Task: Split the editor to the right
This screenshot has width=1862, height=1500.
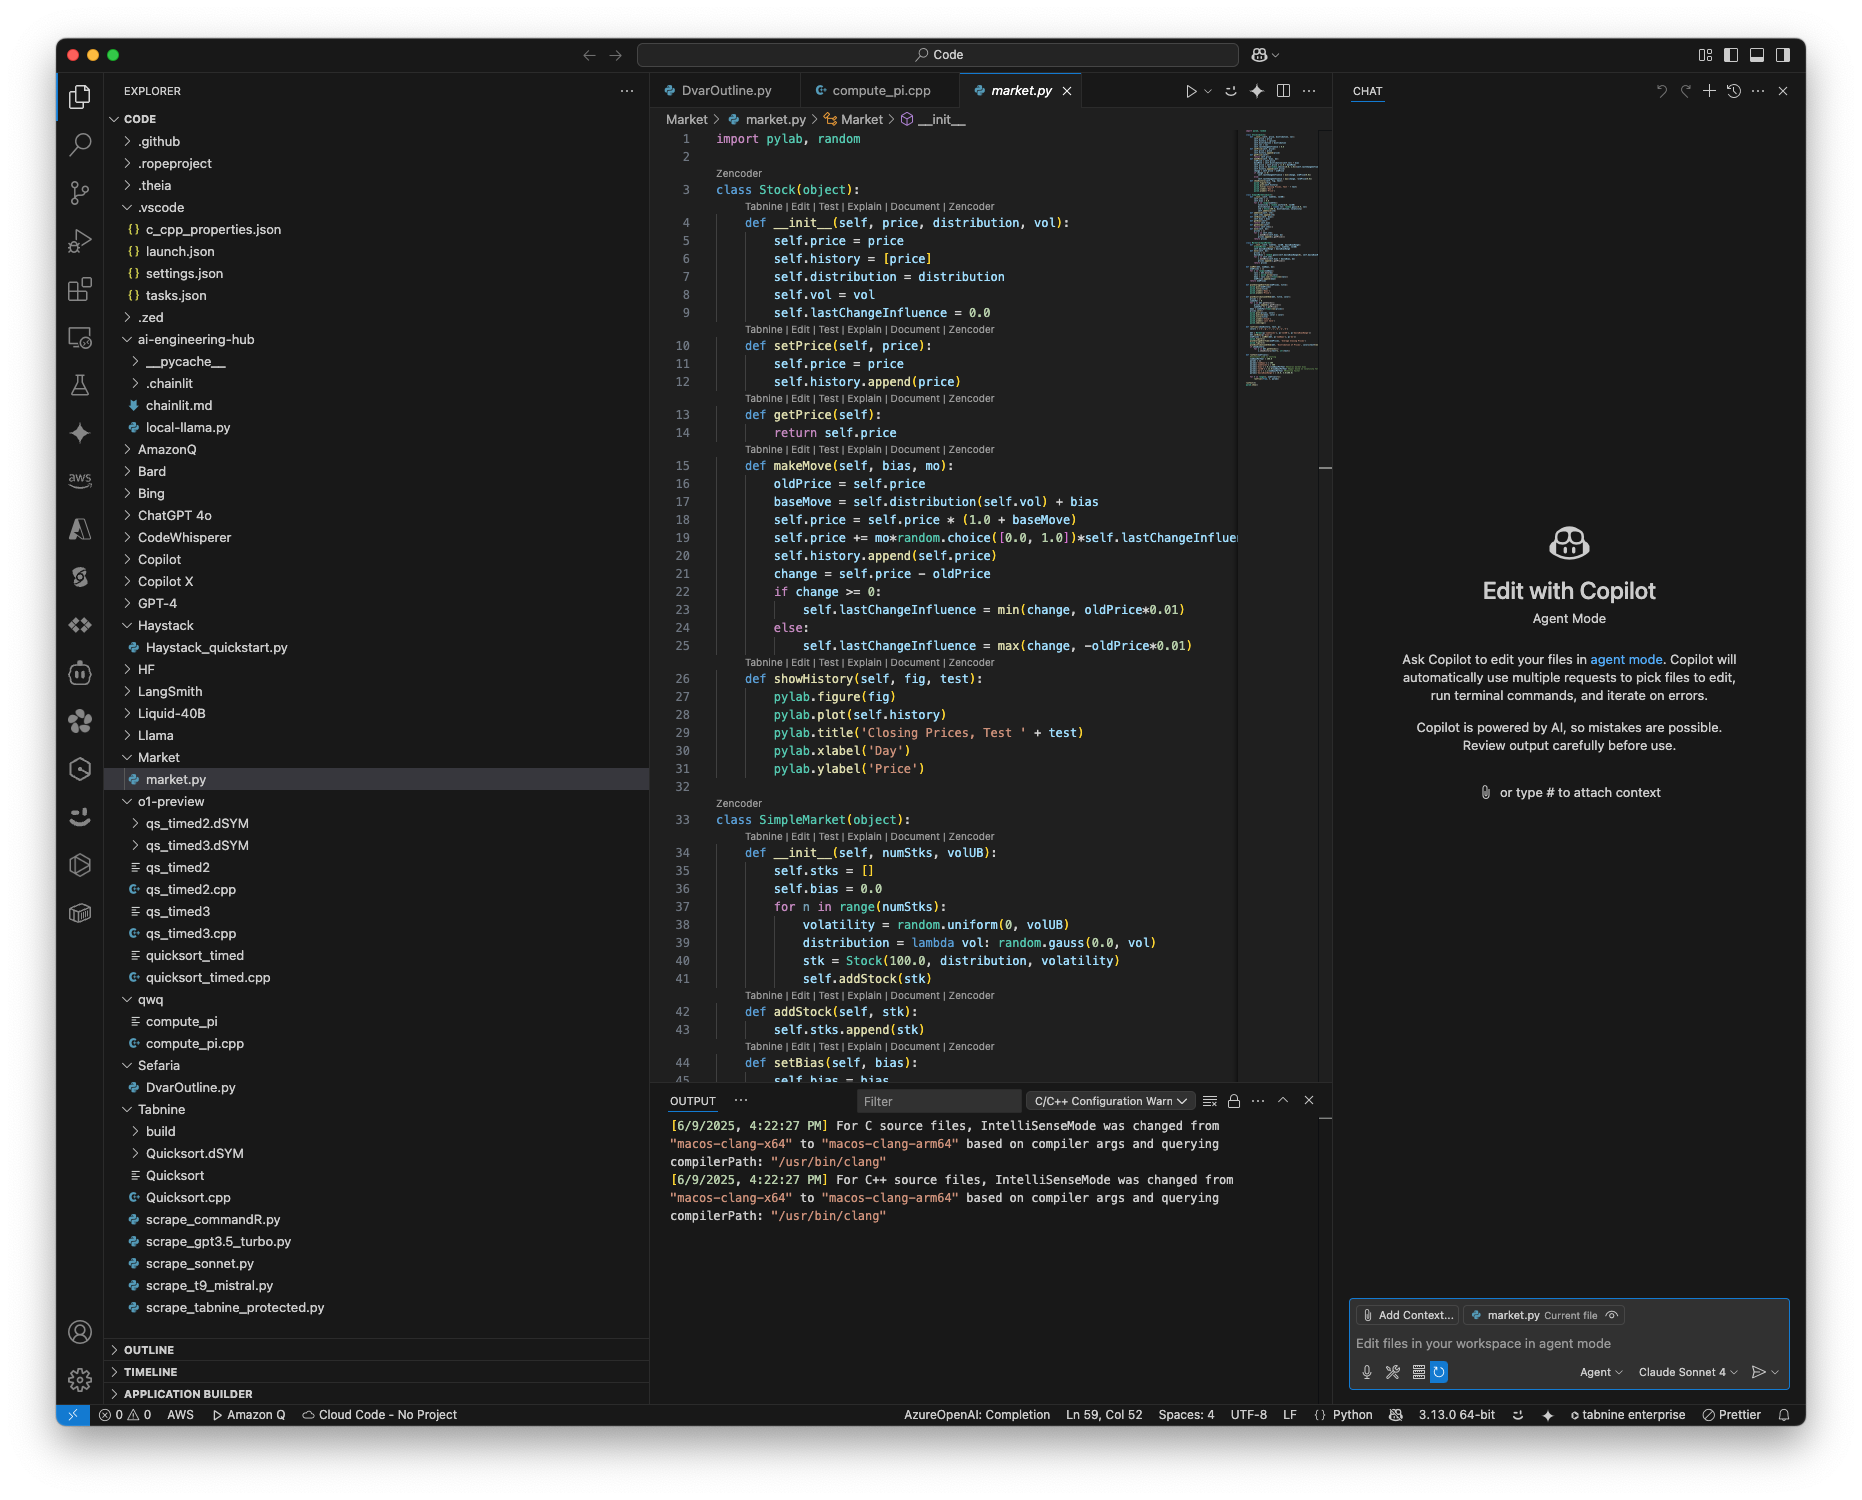Action: [1283, 91]
